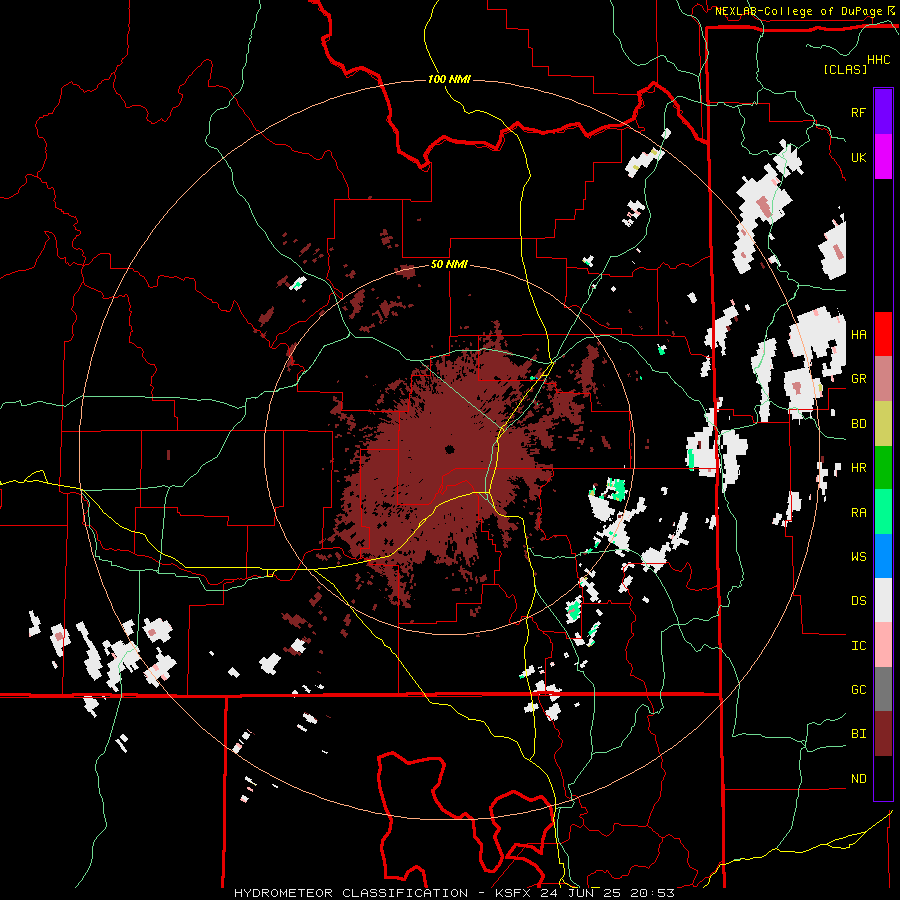The image size is (900, 900).
Task: Click the HYDROMETEOR CLASSIFICATION title text
Action: point(351,893)
